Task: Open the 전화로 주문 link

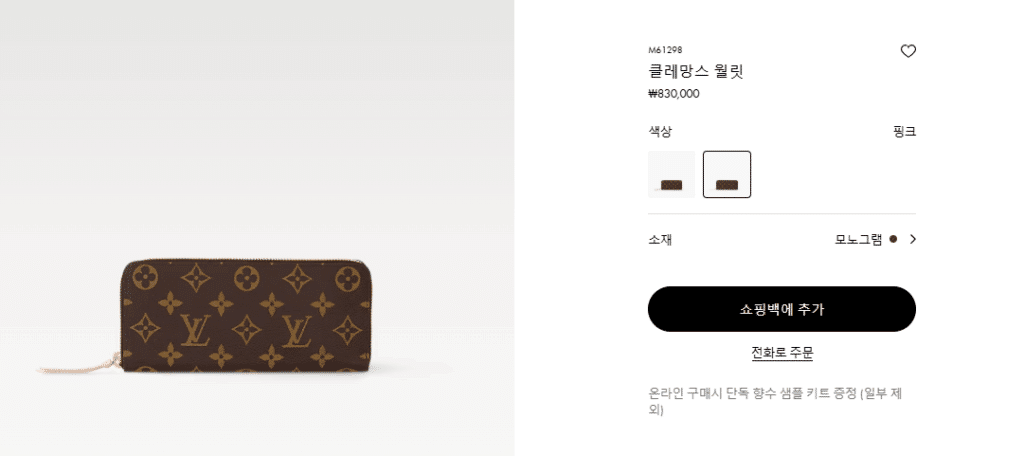Action: (x=782, y=353)
